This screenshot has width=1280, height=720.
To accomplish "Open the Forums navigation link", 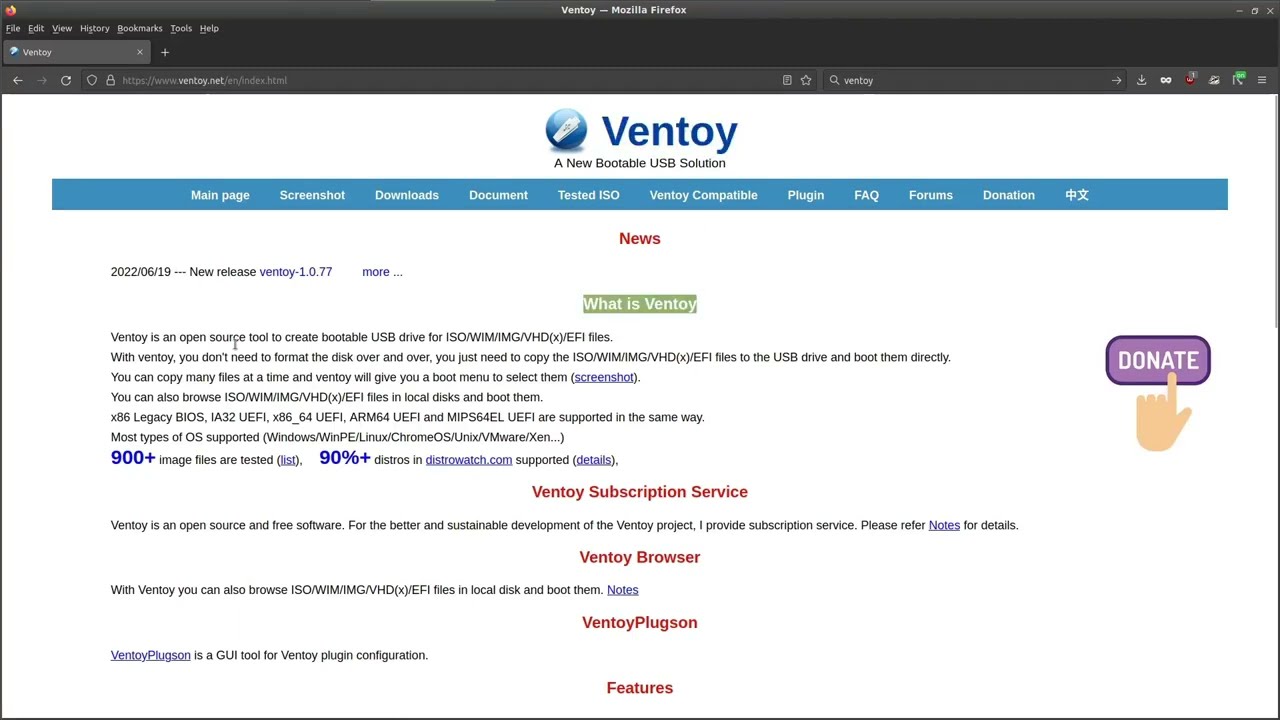I will coord(931,195).
